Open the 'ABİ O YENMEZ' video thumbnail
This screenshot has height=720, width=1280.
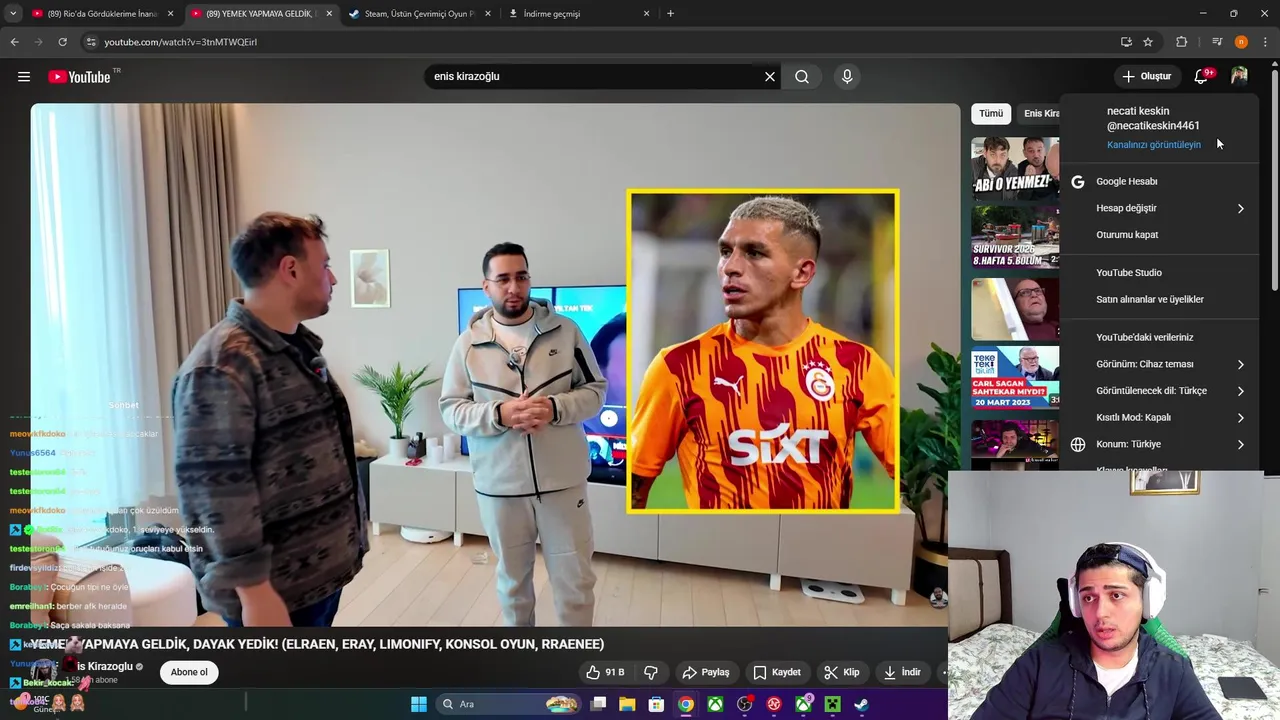click(x=1015, y=169)
